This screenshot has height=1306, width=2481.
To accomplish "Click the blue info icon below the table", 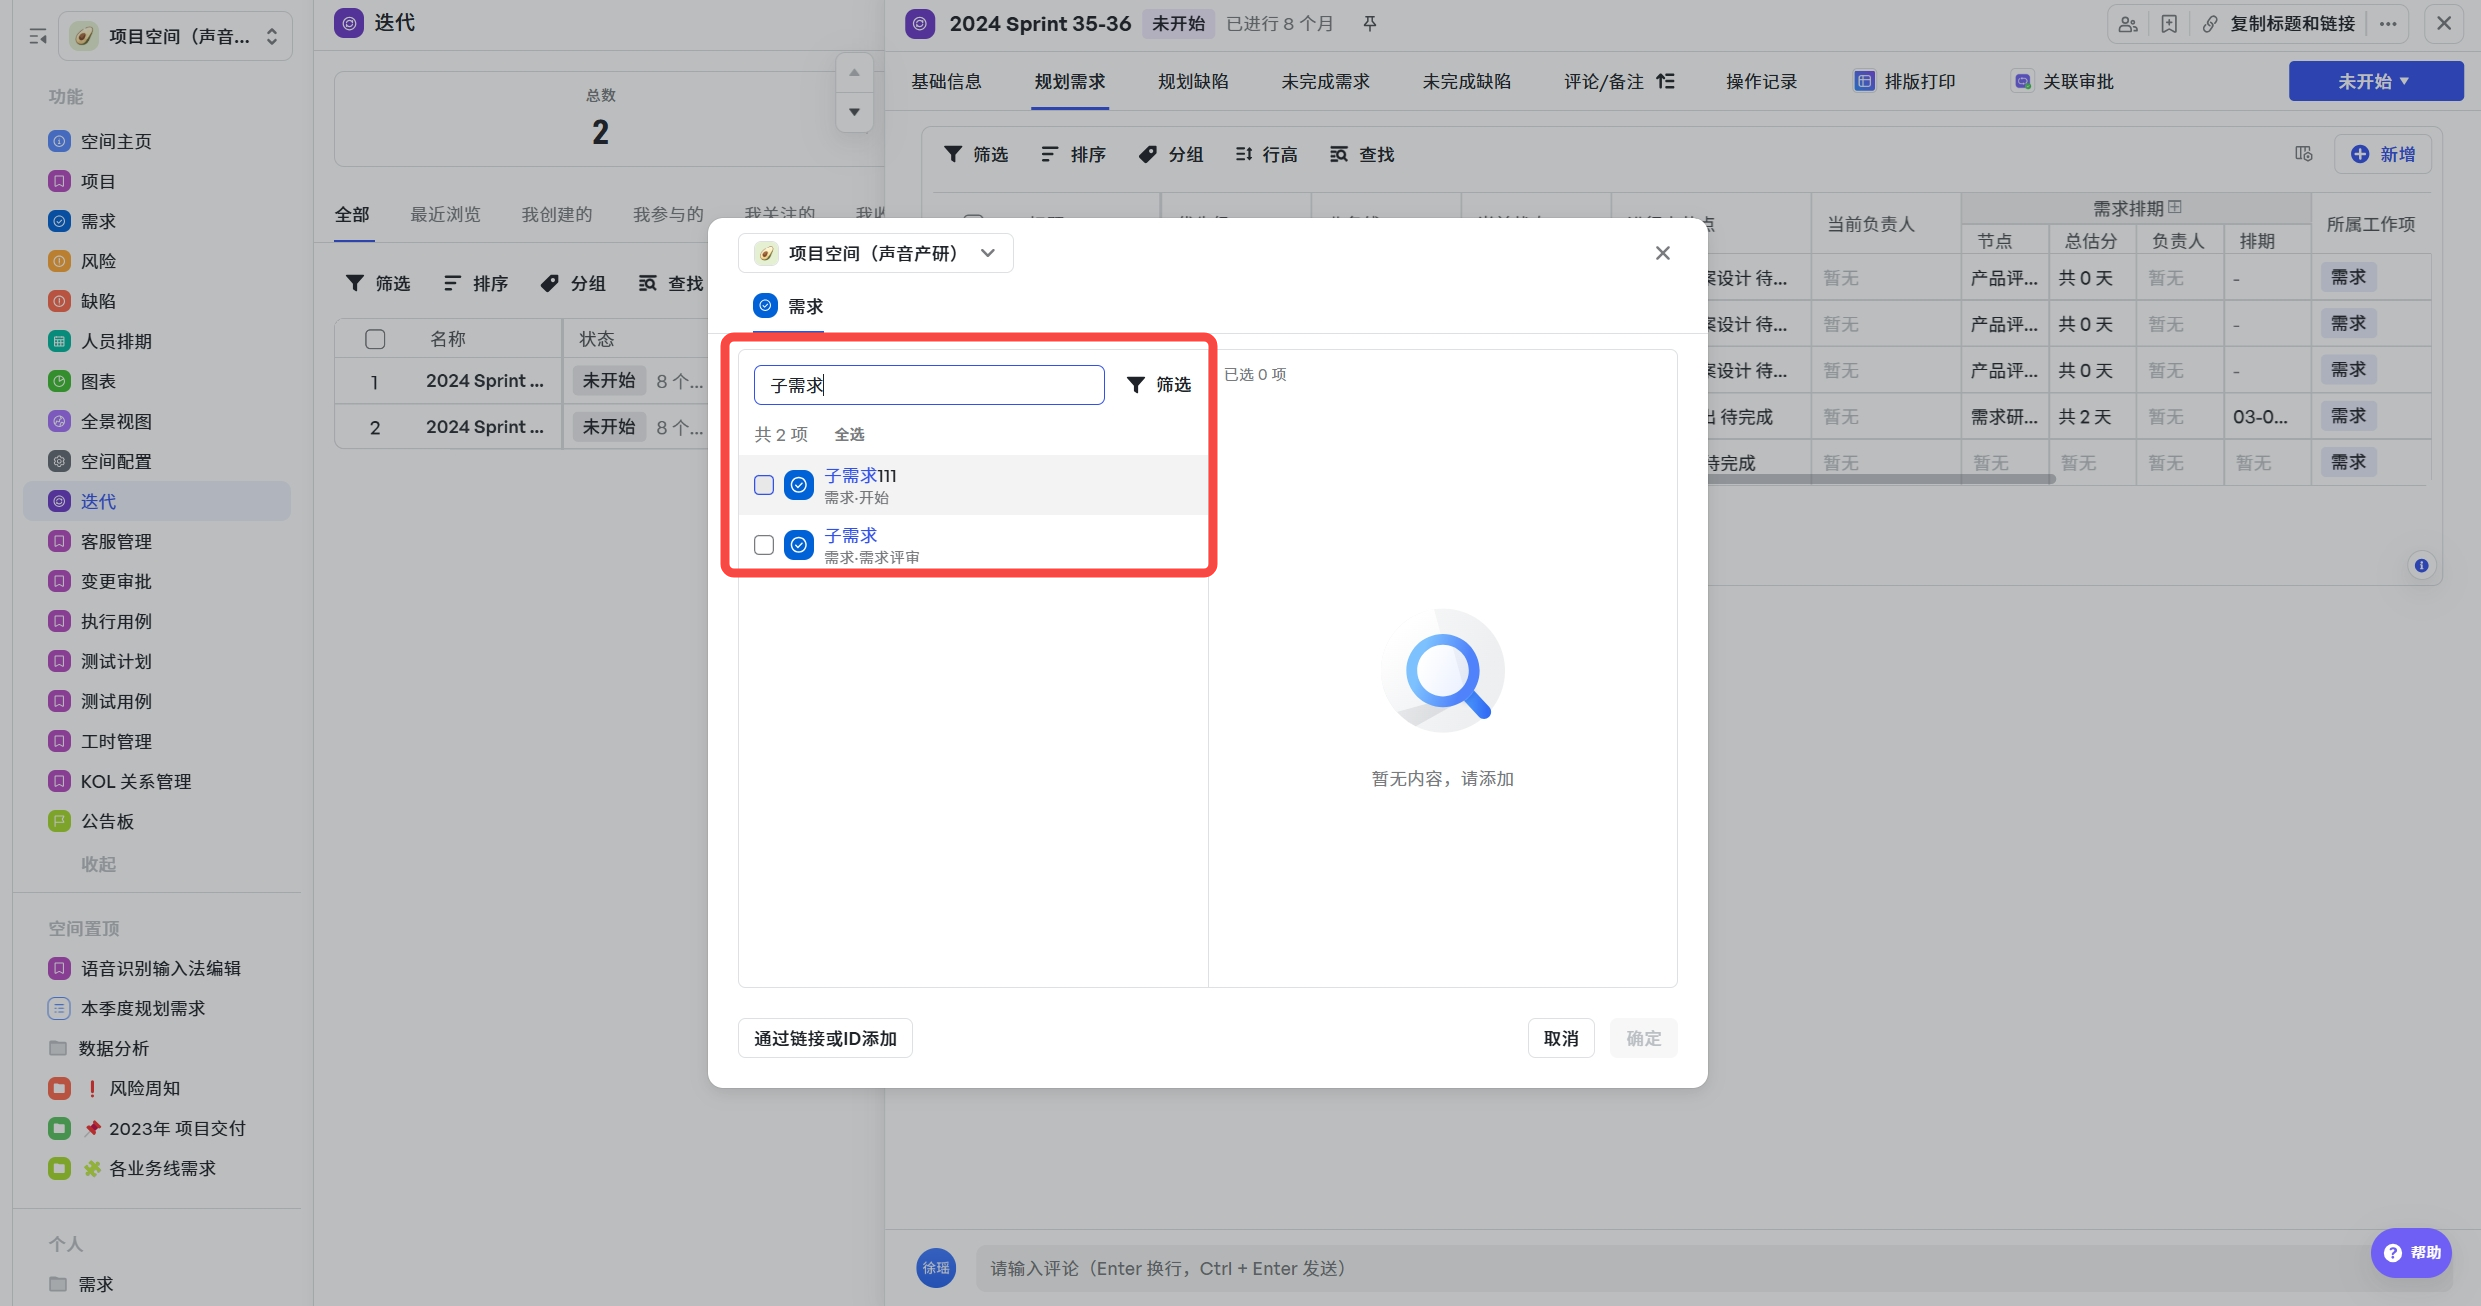I will [2421, 565].
